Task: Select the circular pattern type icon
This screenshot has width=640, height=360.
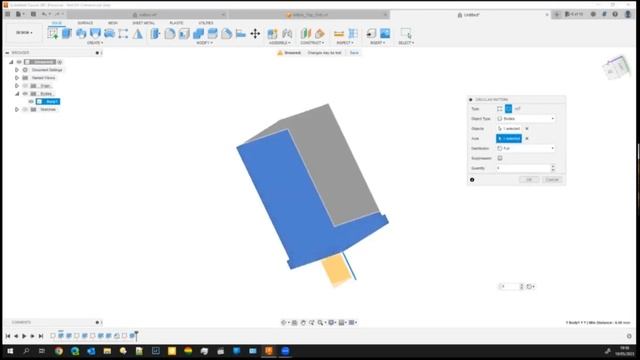Action: coord(508,109)
